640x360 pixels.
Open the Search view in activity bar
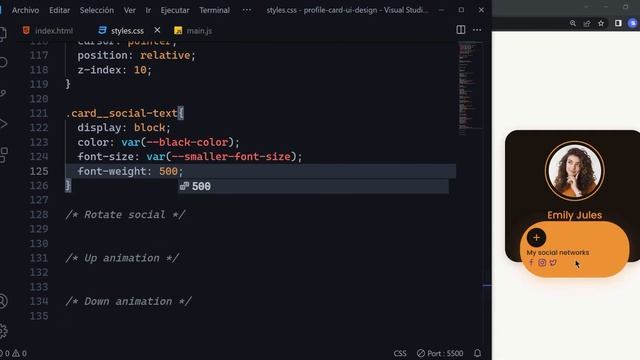click(3, 62)
